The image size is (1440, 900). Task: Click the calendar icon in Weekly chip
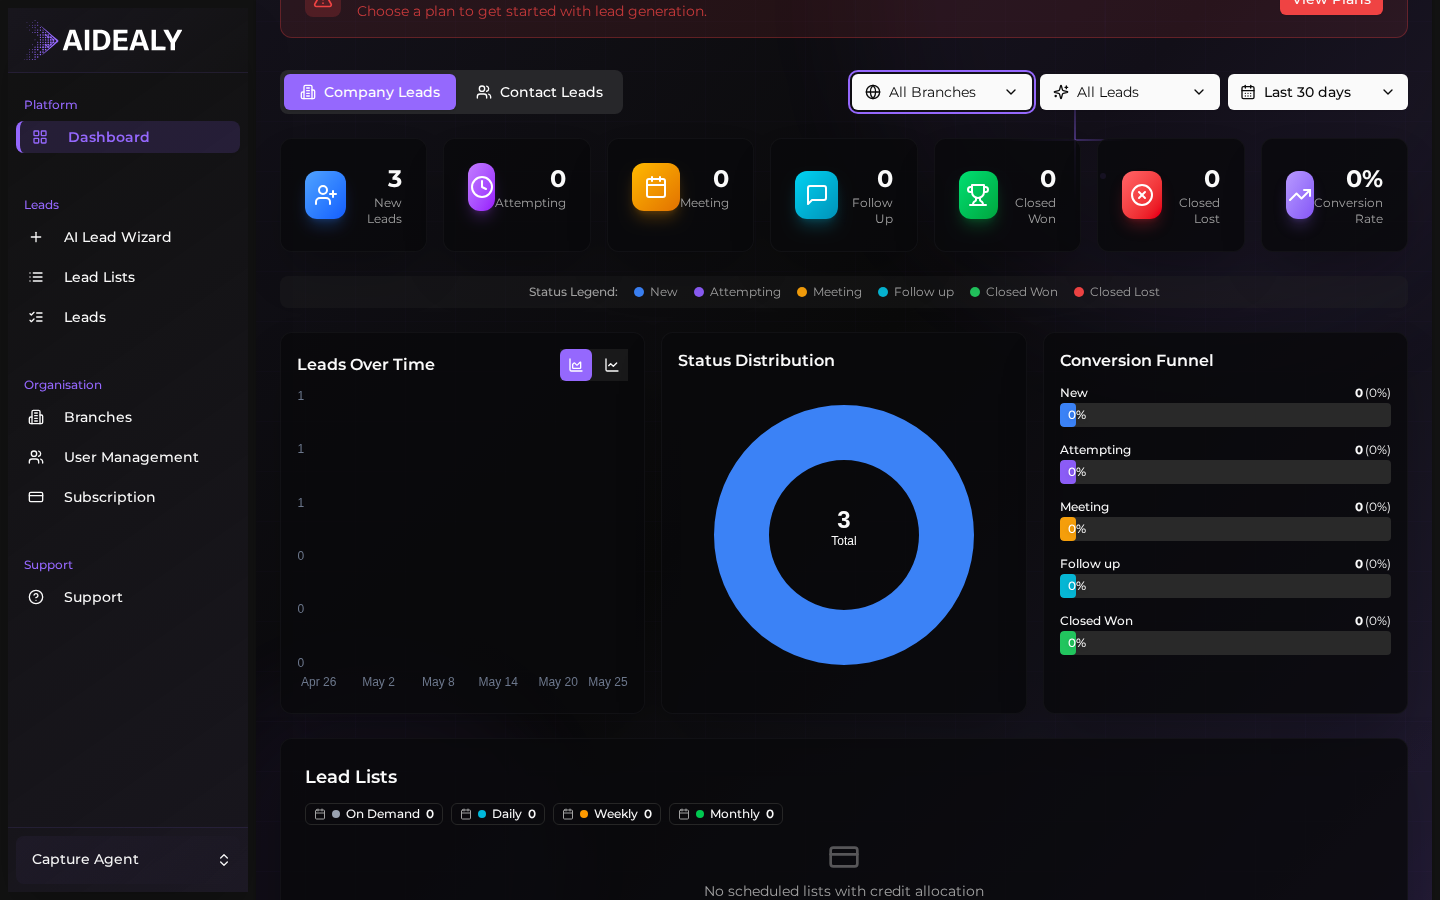tap(568, 814)
